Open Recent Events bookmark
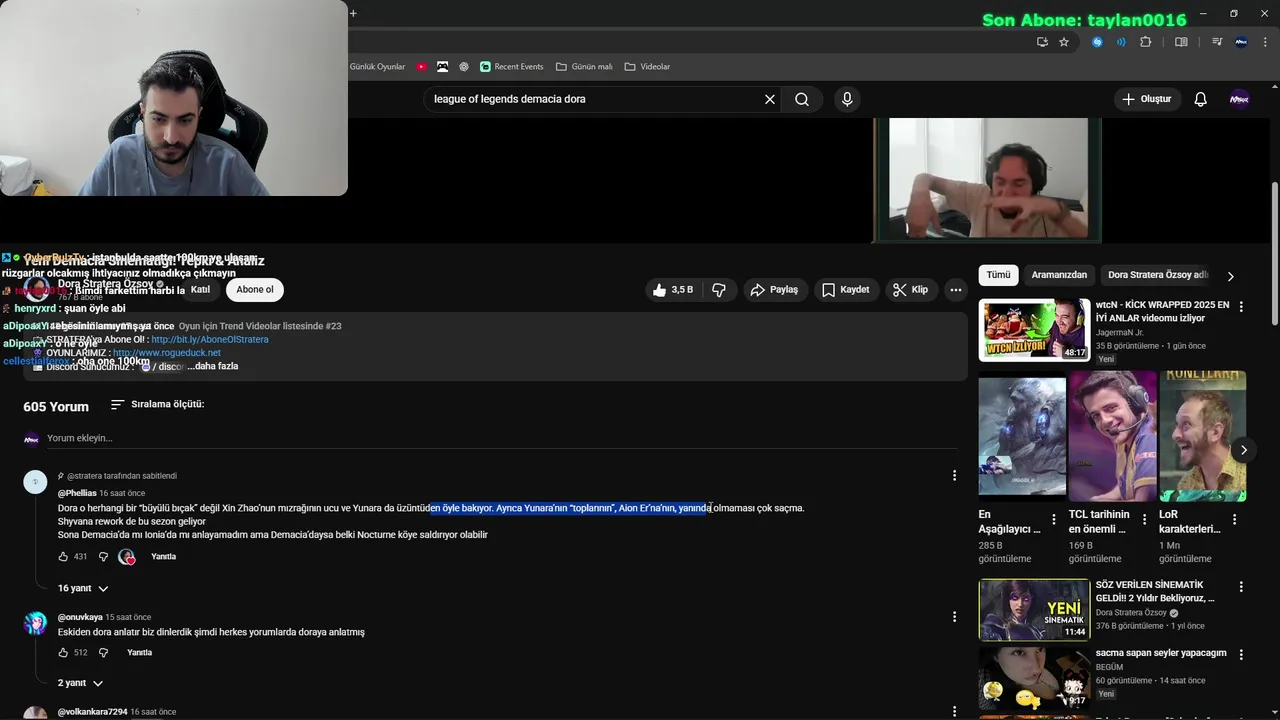The height and width of the screenshot is (720, 1280). click(511, 67)
